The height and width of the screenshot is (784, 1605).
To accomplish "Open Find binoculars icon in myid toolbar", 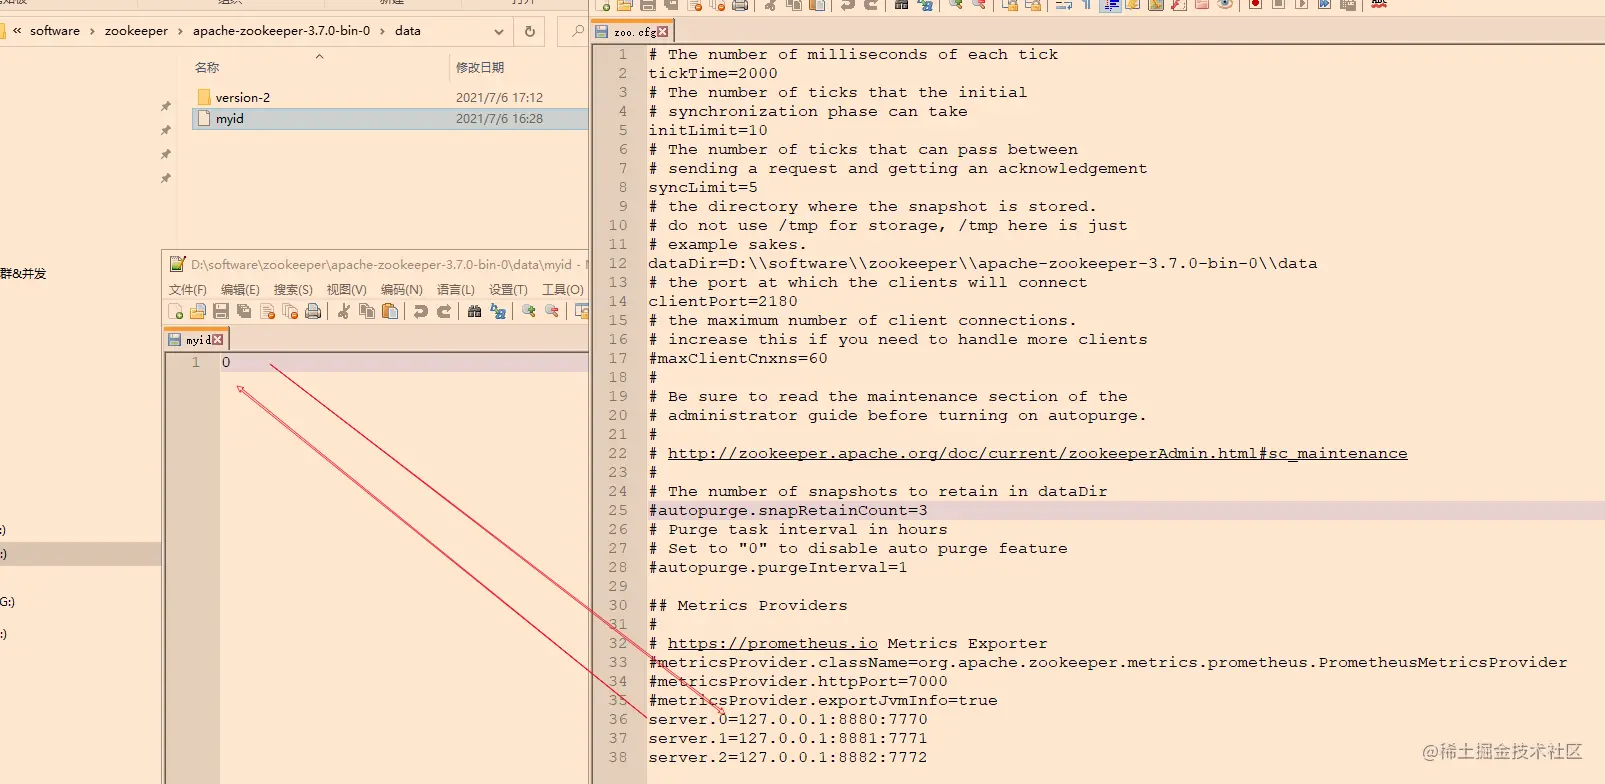I will click(x=474, y=312).
